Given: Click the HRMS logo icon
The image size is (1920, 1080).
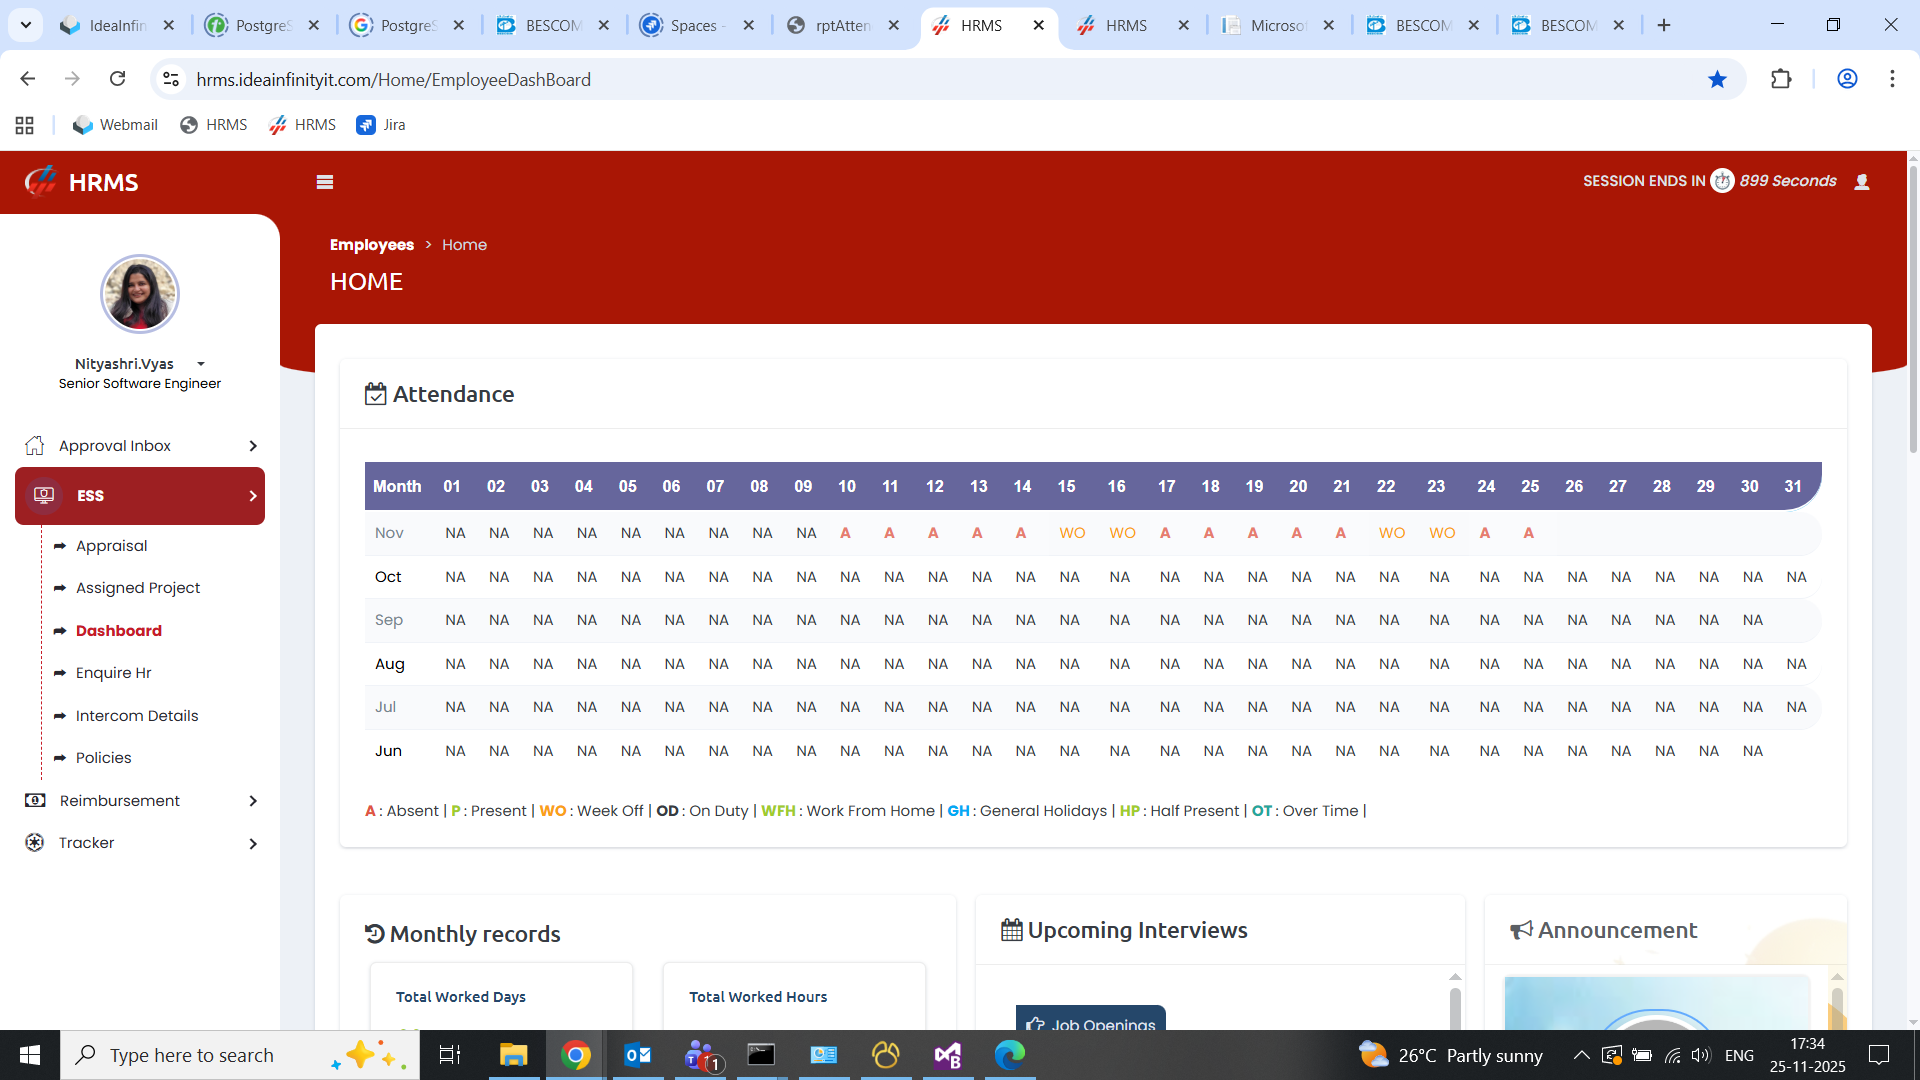Looking at the screenshot, I should click(x=41, y=182).
